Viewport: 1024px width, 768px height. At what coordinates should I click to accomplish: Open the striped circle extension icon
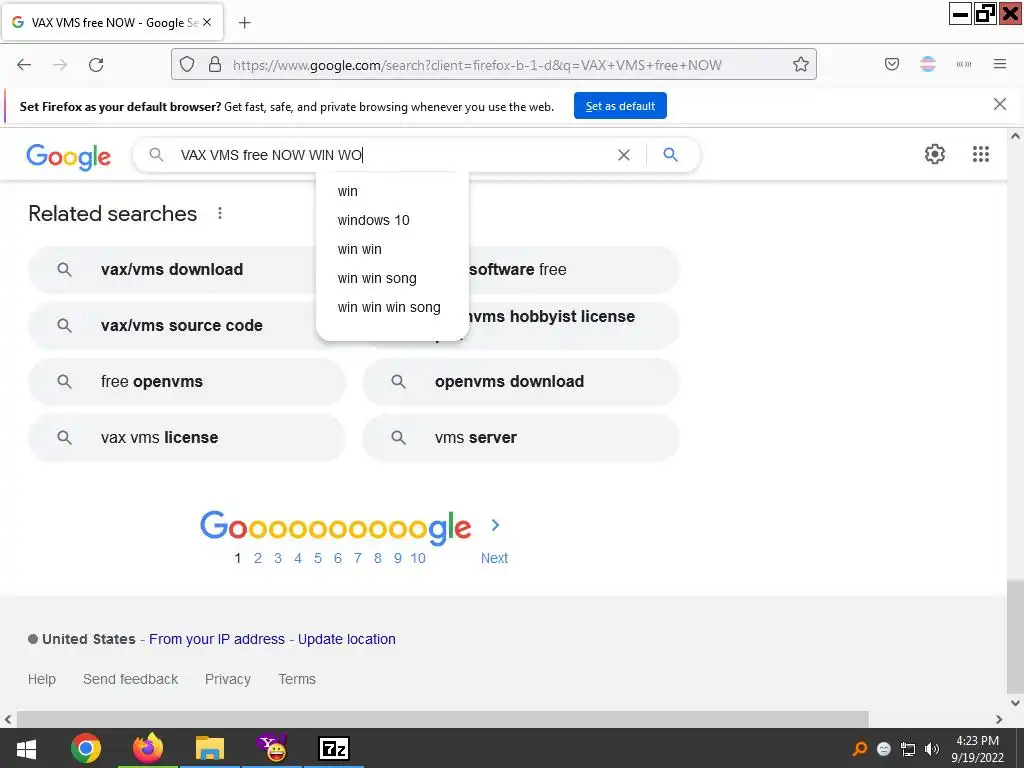[x=927, y=64]
